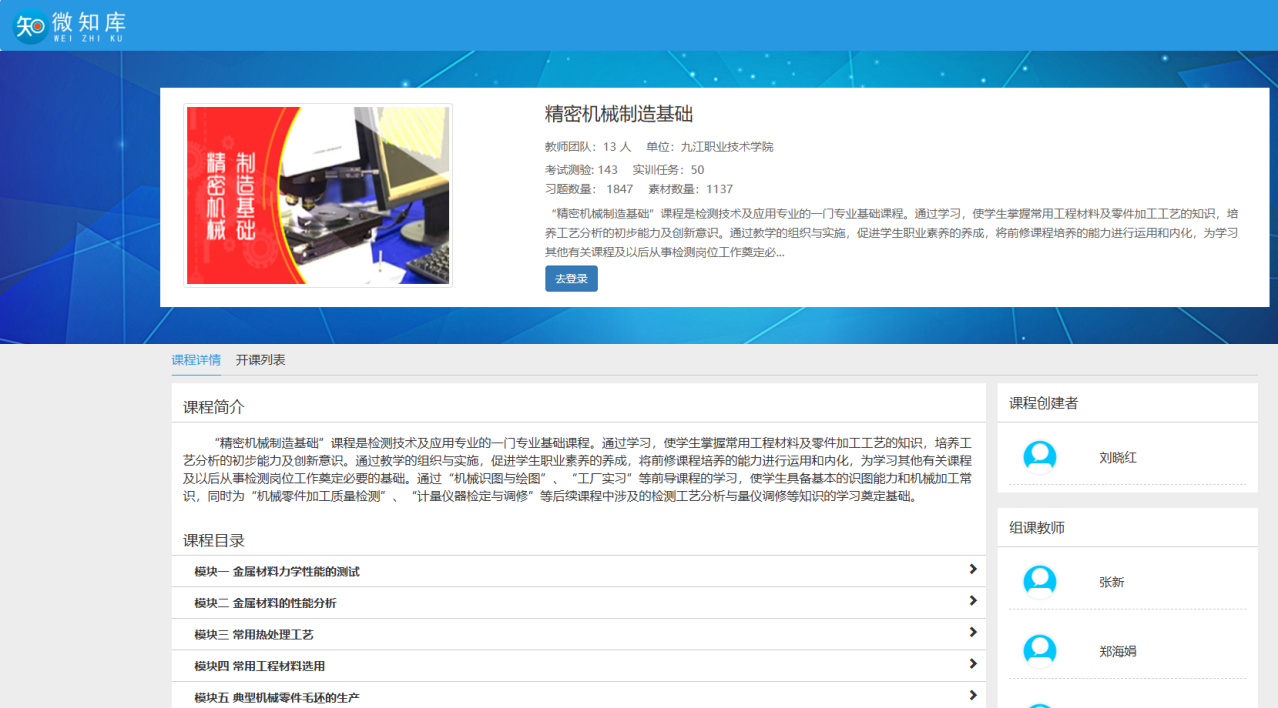Expand chevron for 模块五 典型机械零件毛坯的生产

[x=972, y=696]
